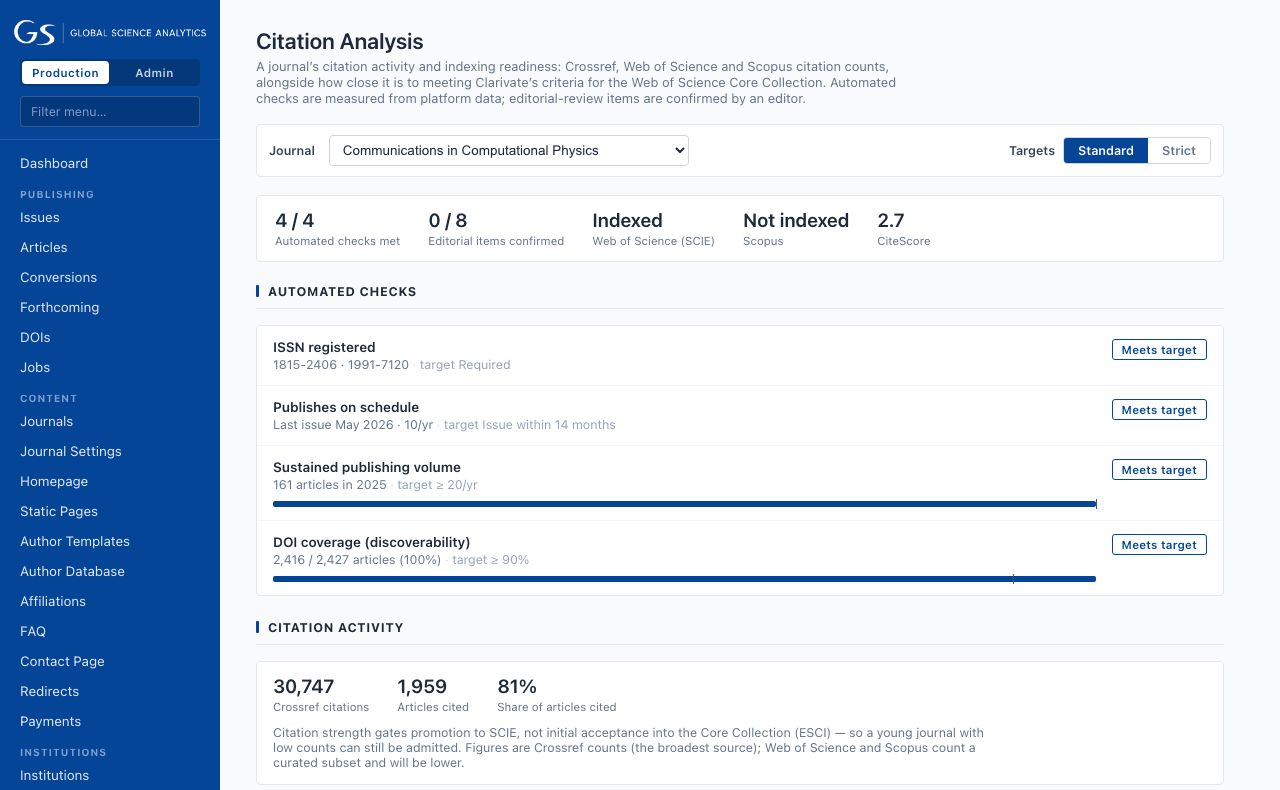Click Meets target badge for Sustained publishing volume
This screenshot has height=790, width=1280.
pyautogui.click(x=1159, y=470)
